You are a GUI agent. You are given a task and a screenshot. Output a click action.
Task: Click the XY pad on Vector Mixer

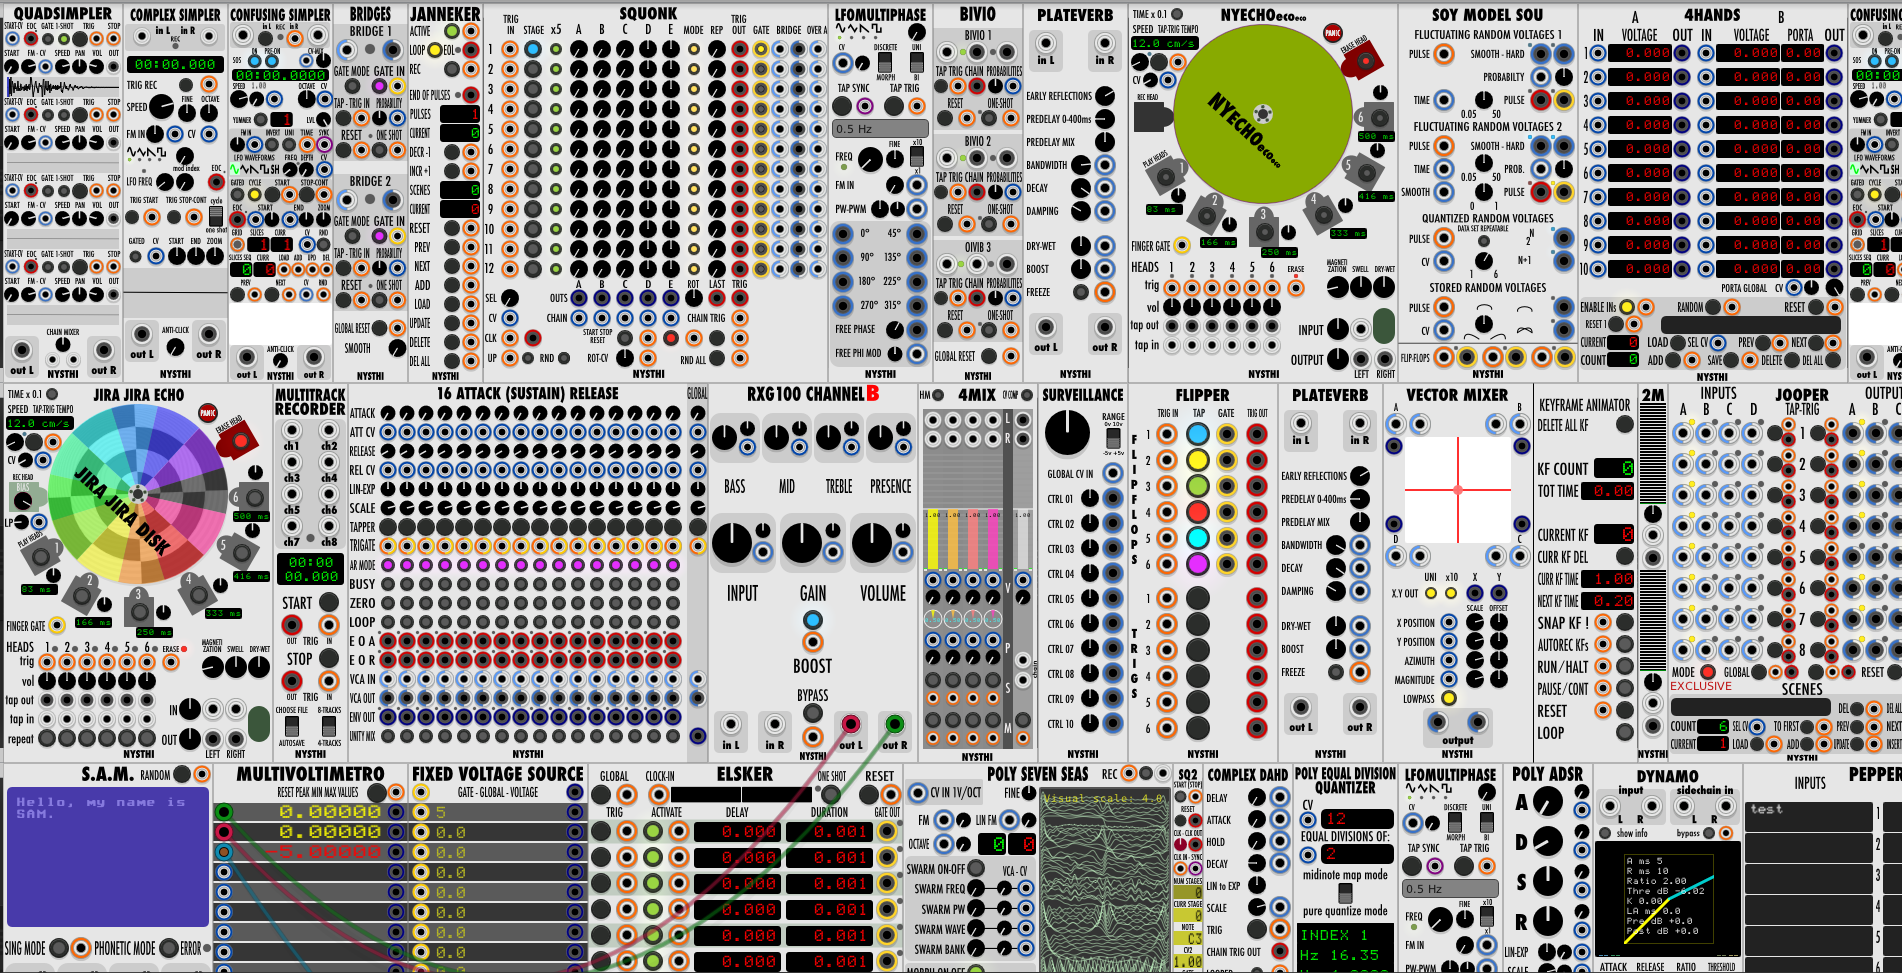click(1458, 490)
